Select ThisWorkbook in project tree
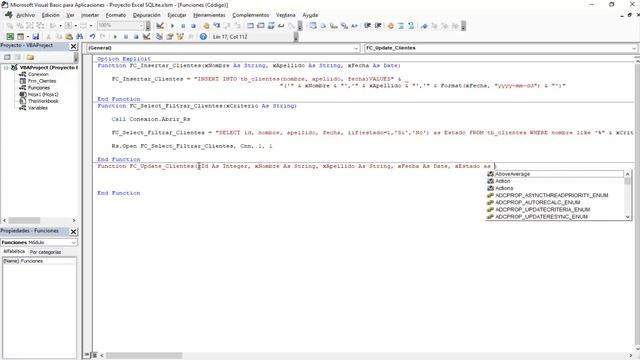Viewport: 640px width, 360px height. click(43, 101)
